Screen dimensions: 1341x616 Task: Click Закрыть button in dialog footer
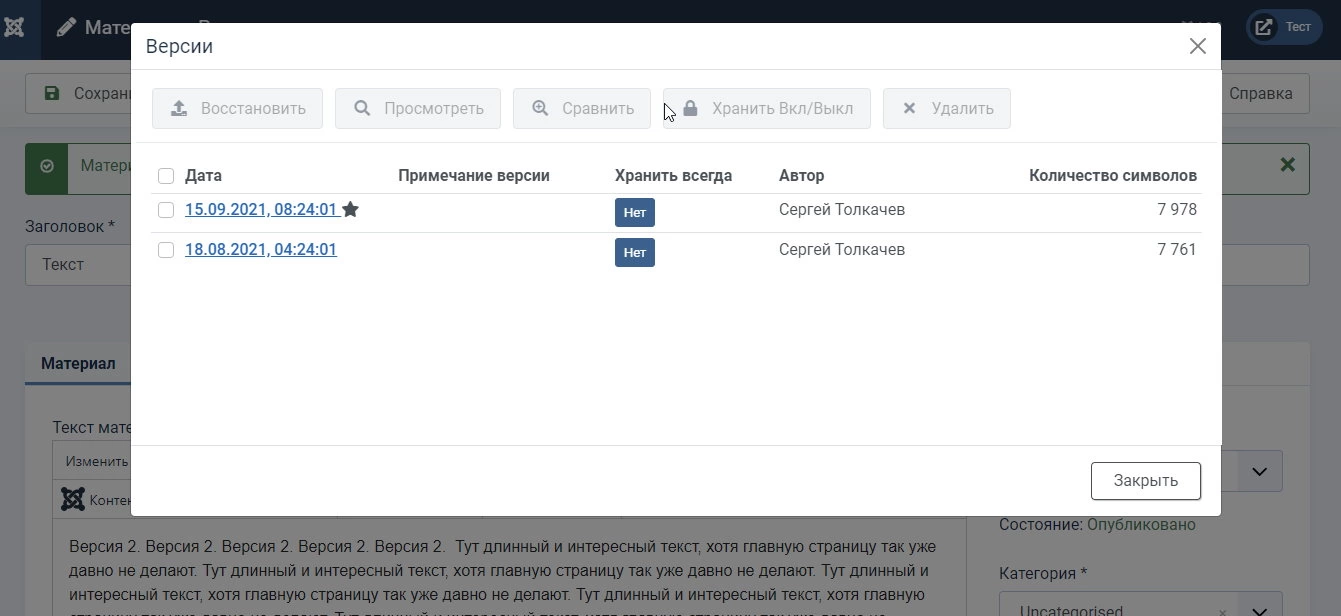(1146, 481)
